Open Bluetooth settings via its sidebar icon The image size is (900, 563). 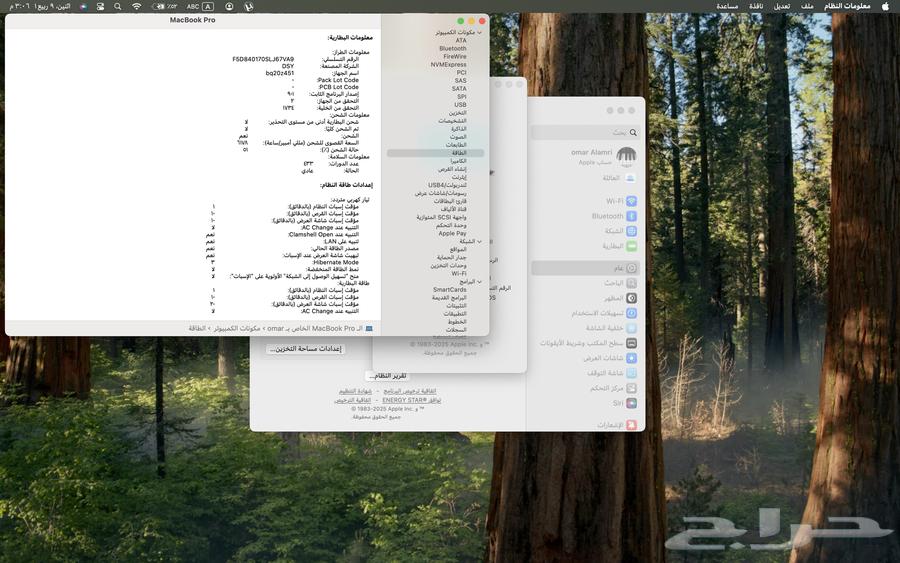click(631, 216)
